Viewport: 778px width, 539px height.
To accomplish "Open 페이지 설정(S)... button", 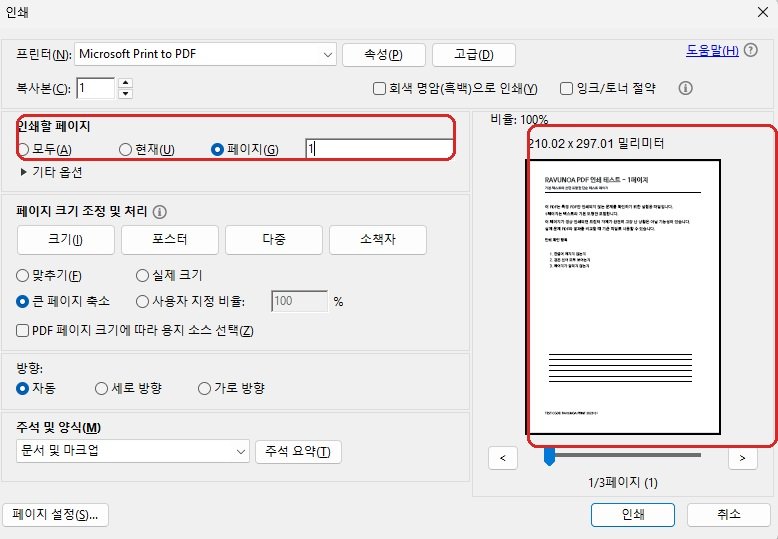I will (x=55, y=515).
